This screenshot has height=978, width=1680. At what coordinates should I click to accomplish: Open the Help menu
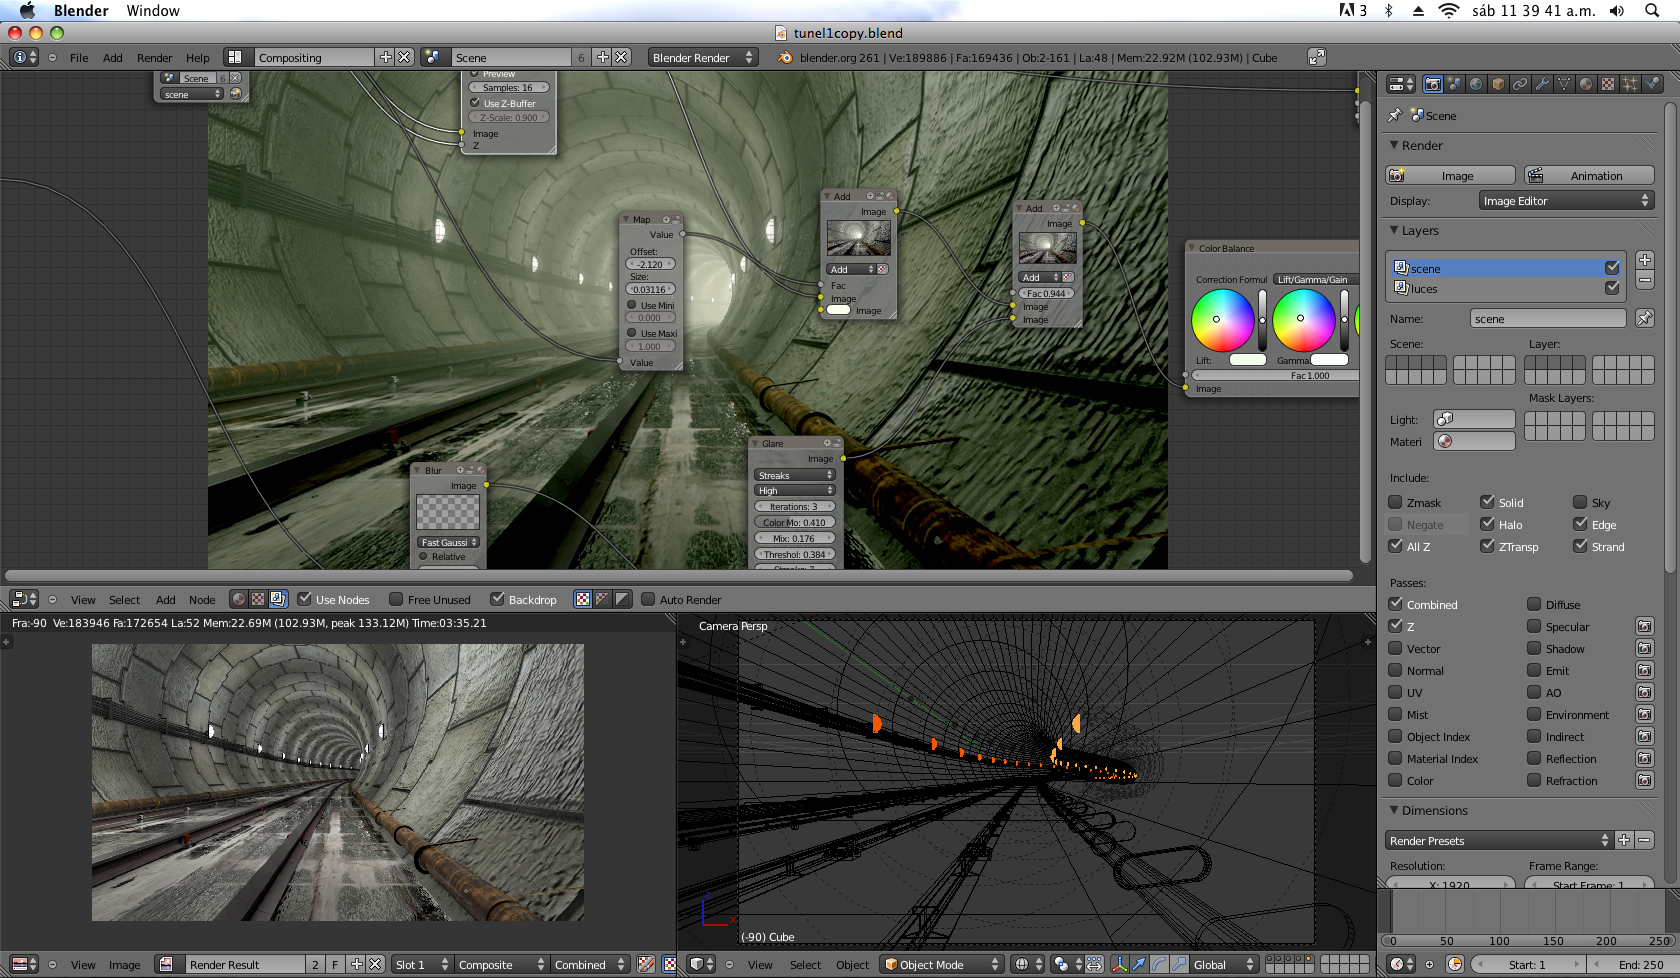point(198,58)
